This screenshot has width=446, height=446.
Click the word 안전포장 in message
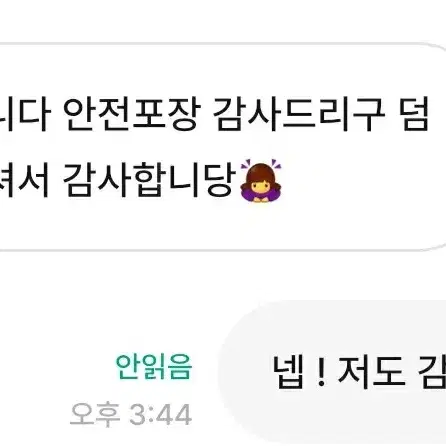132,115
